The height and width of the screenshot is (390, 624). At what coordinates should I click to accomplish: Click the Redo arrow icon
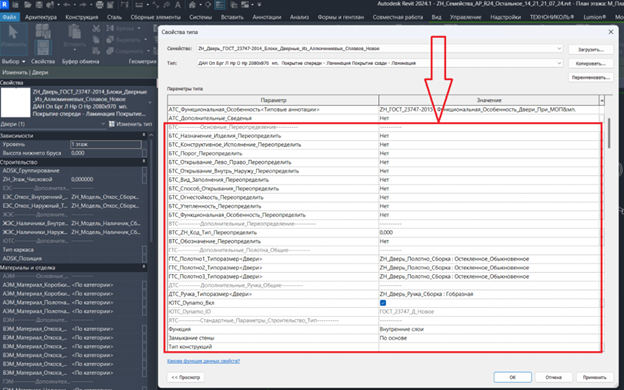pyautogui.click(x=83, y=5)
